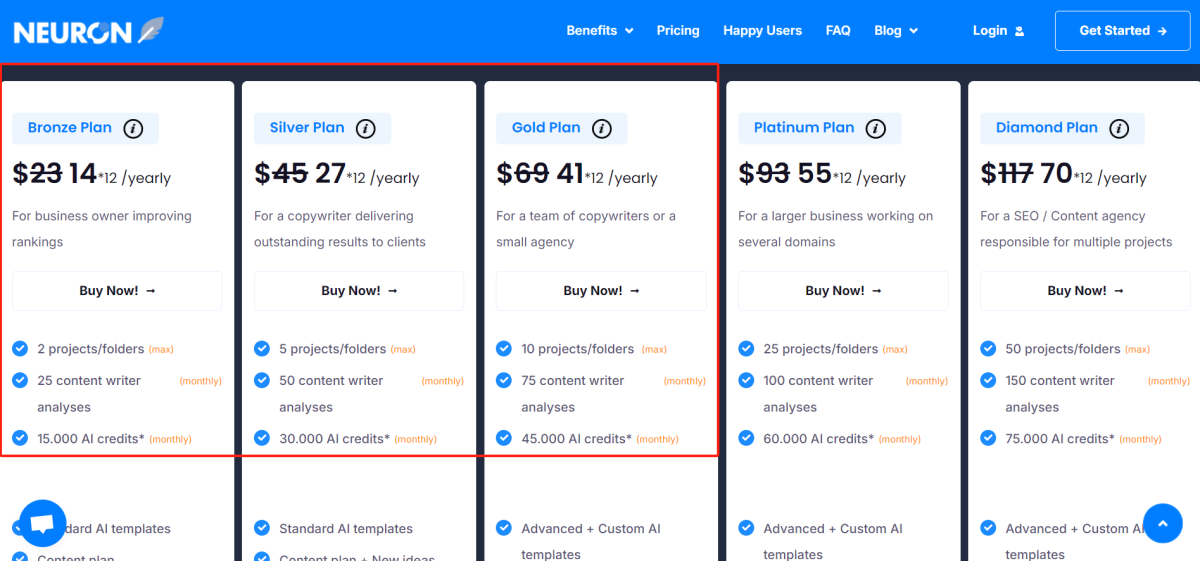This screenshot has width=1200, height=561.
Task: Buy the Platinum Plan now
Action: coord(843,291)
